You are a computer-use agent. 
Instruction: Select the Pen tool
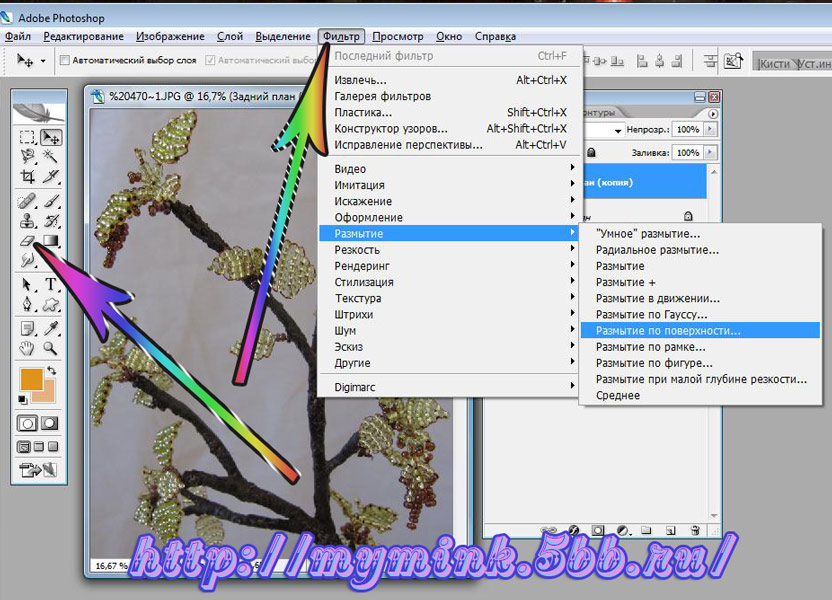[x=27, y=304]
